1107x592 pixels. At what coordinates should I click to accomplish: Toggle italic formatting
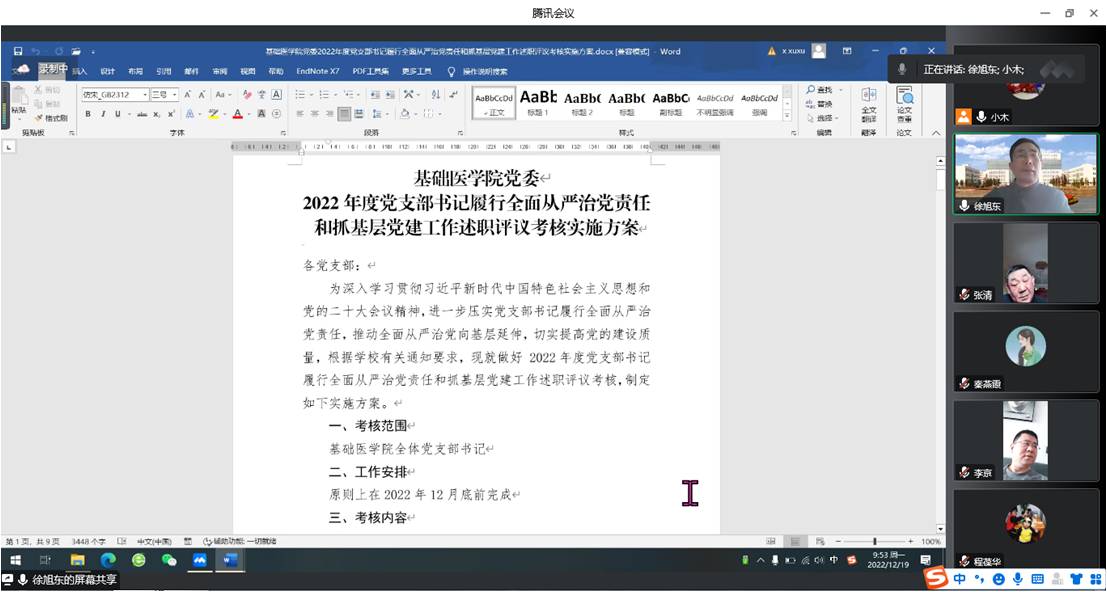[x=102, y=113]
